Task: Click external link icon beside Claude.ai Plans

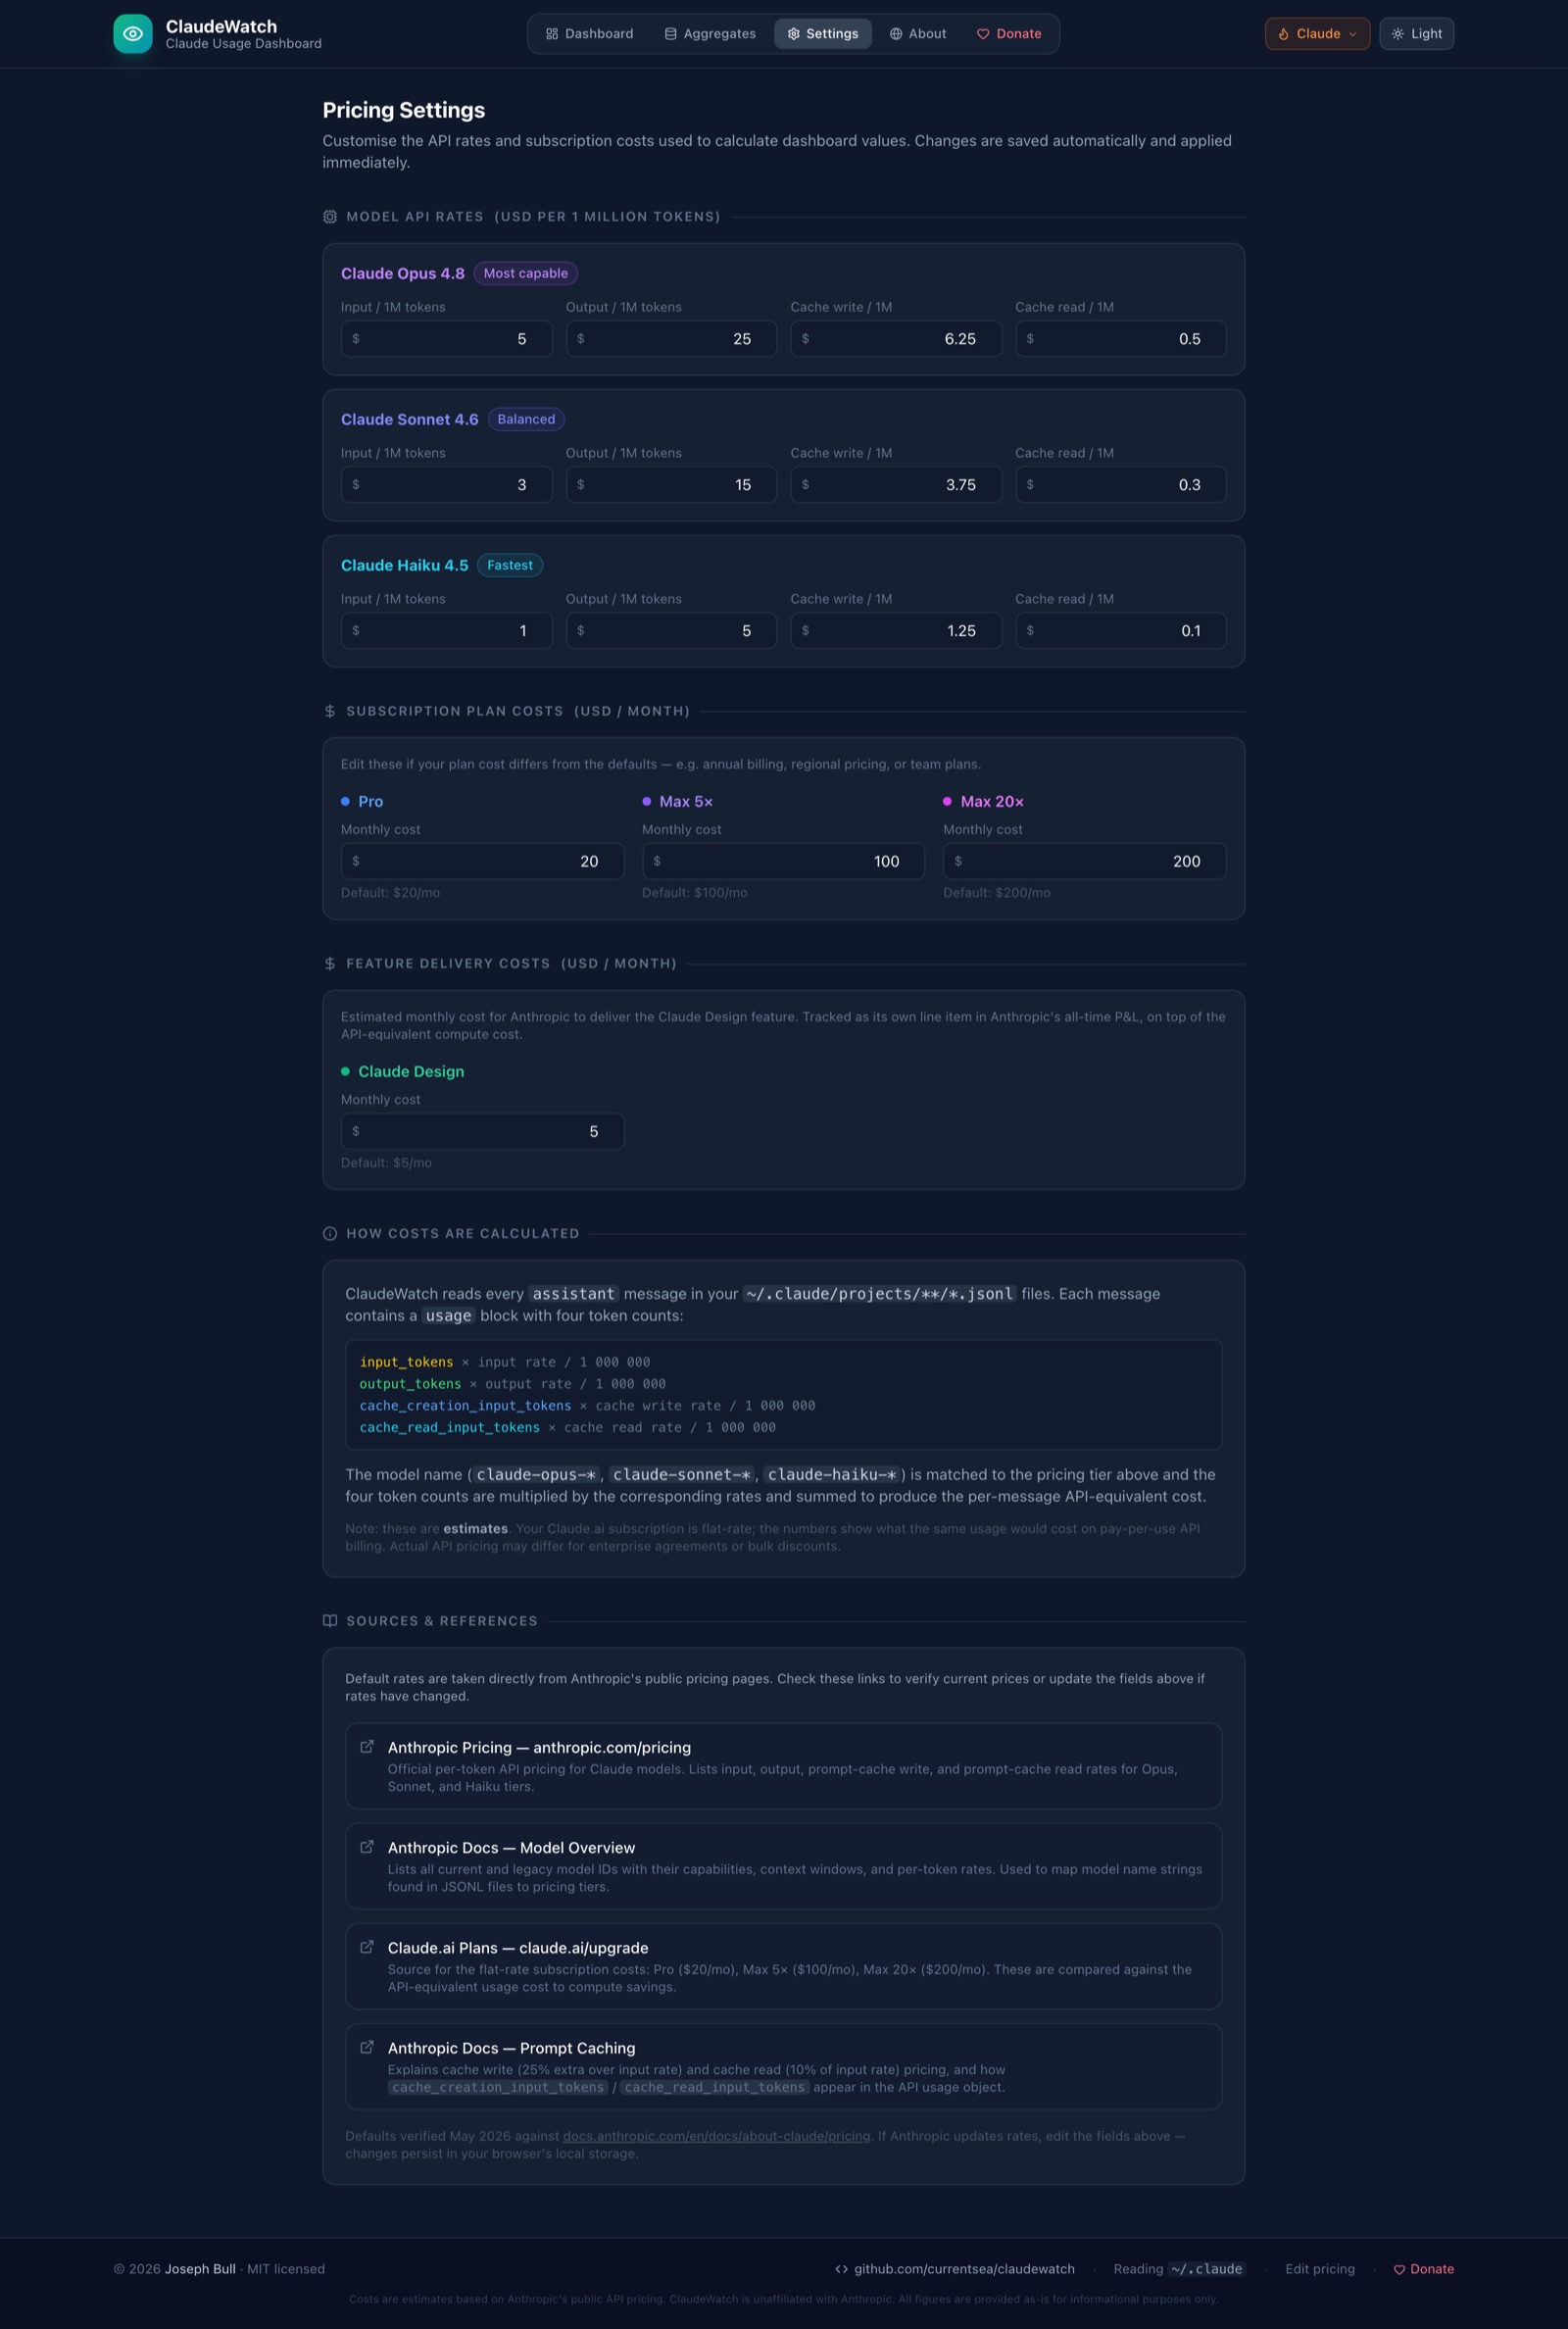Action: coord(367,1947)
